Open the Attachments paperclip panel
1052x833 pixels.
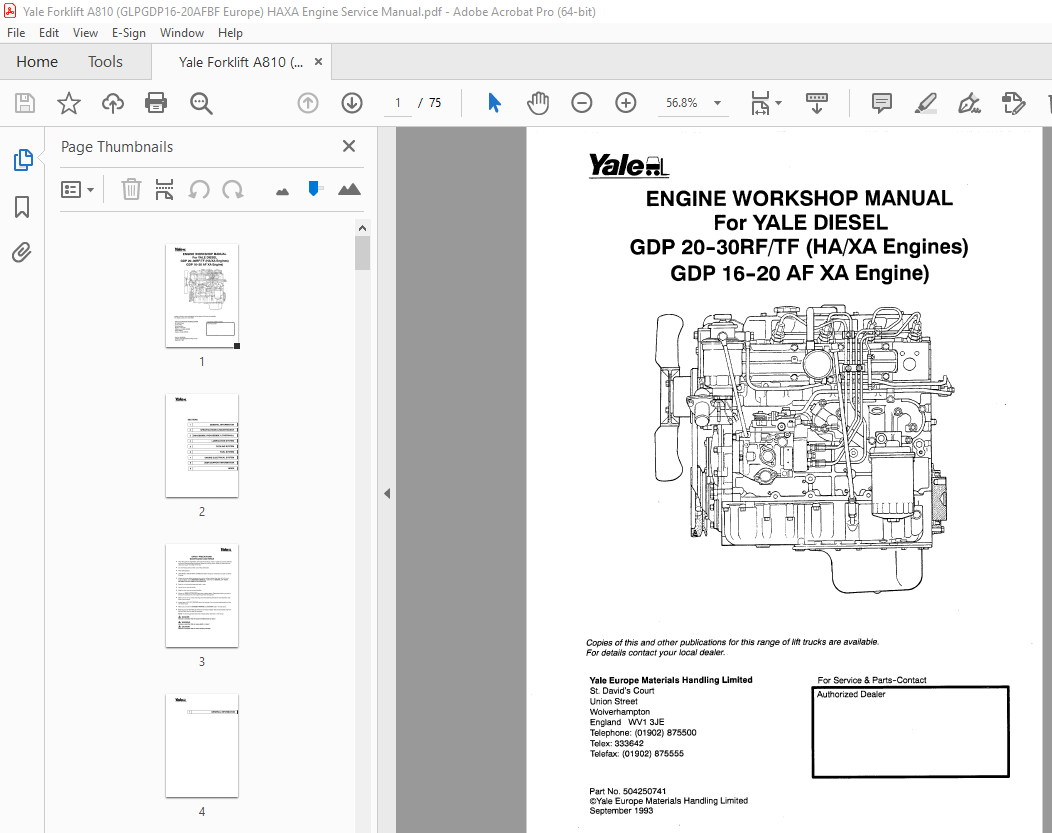21,253
